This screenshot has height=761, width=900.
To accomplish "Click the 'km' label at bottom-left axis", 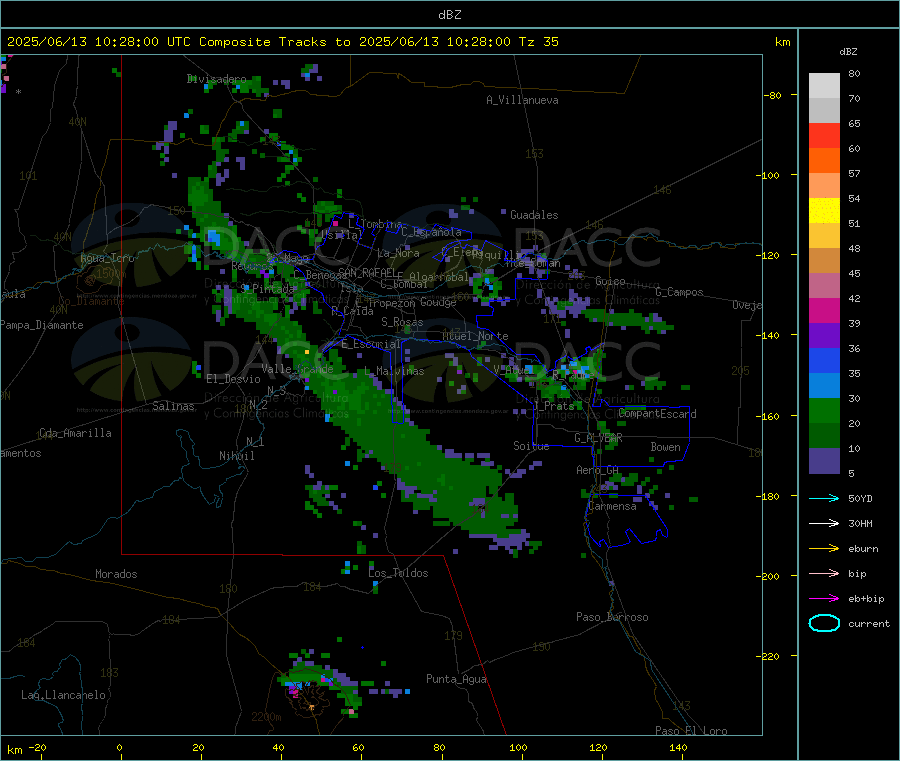I will (x=14, y=750).
